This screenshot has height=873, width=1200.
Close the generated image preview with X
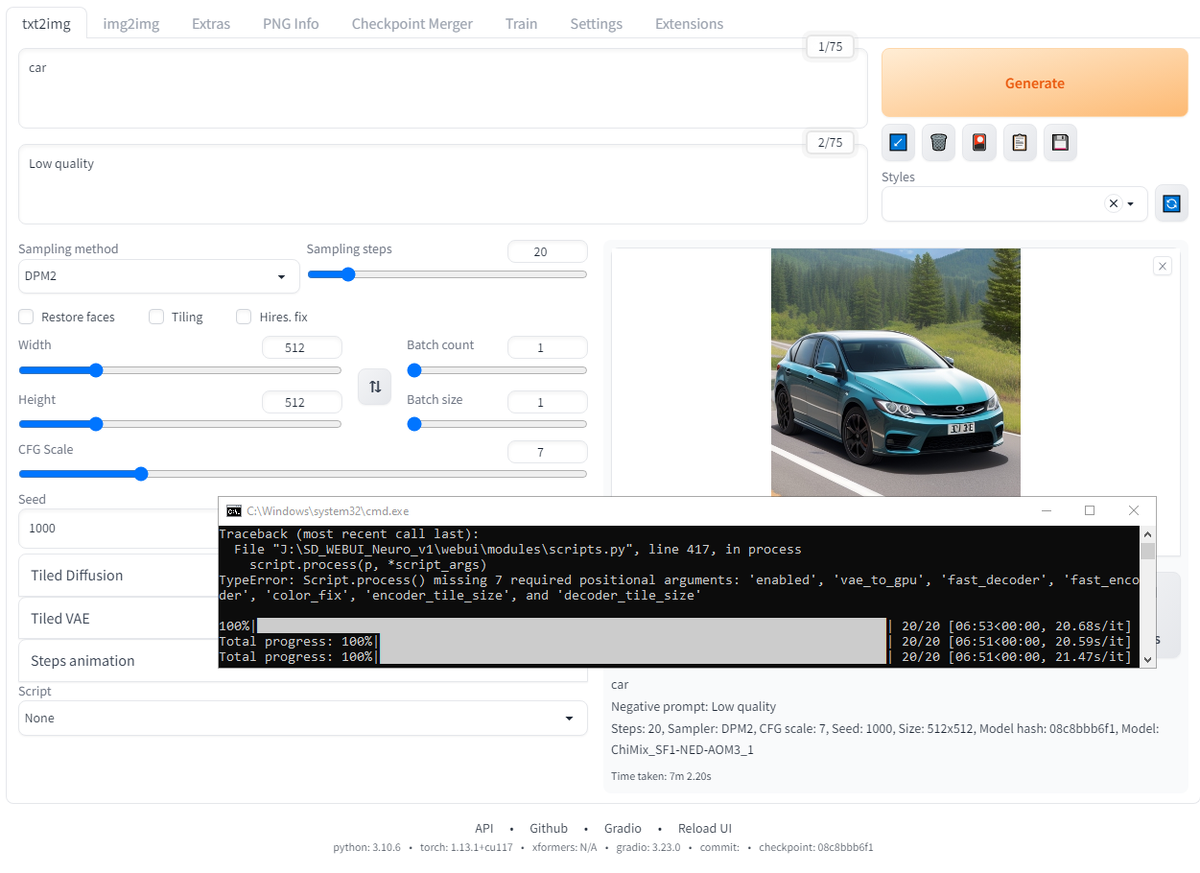pyautogui.click(x=1162, y=266)
